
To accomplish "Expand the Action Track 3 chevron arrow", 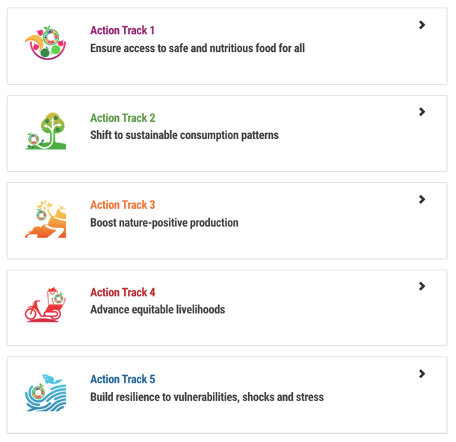I will pos(422,199).
